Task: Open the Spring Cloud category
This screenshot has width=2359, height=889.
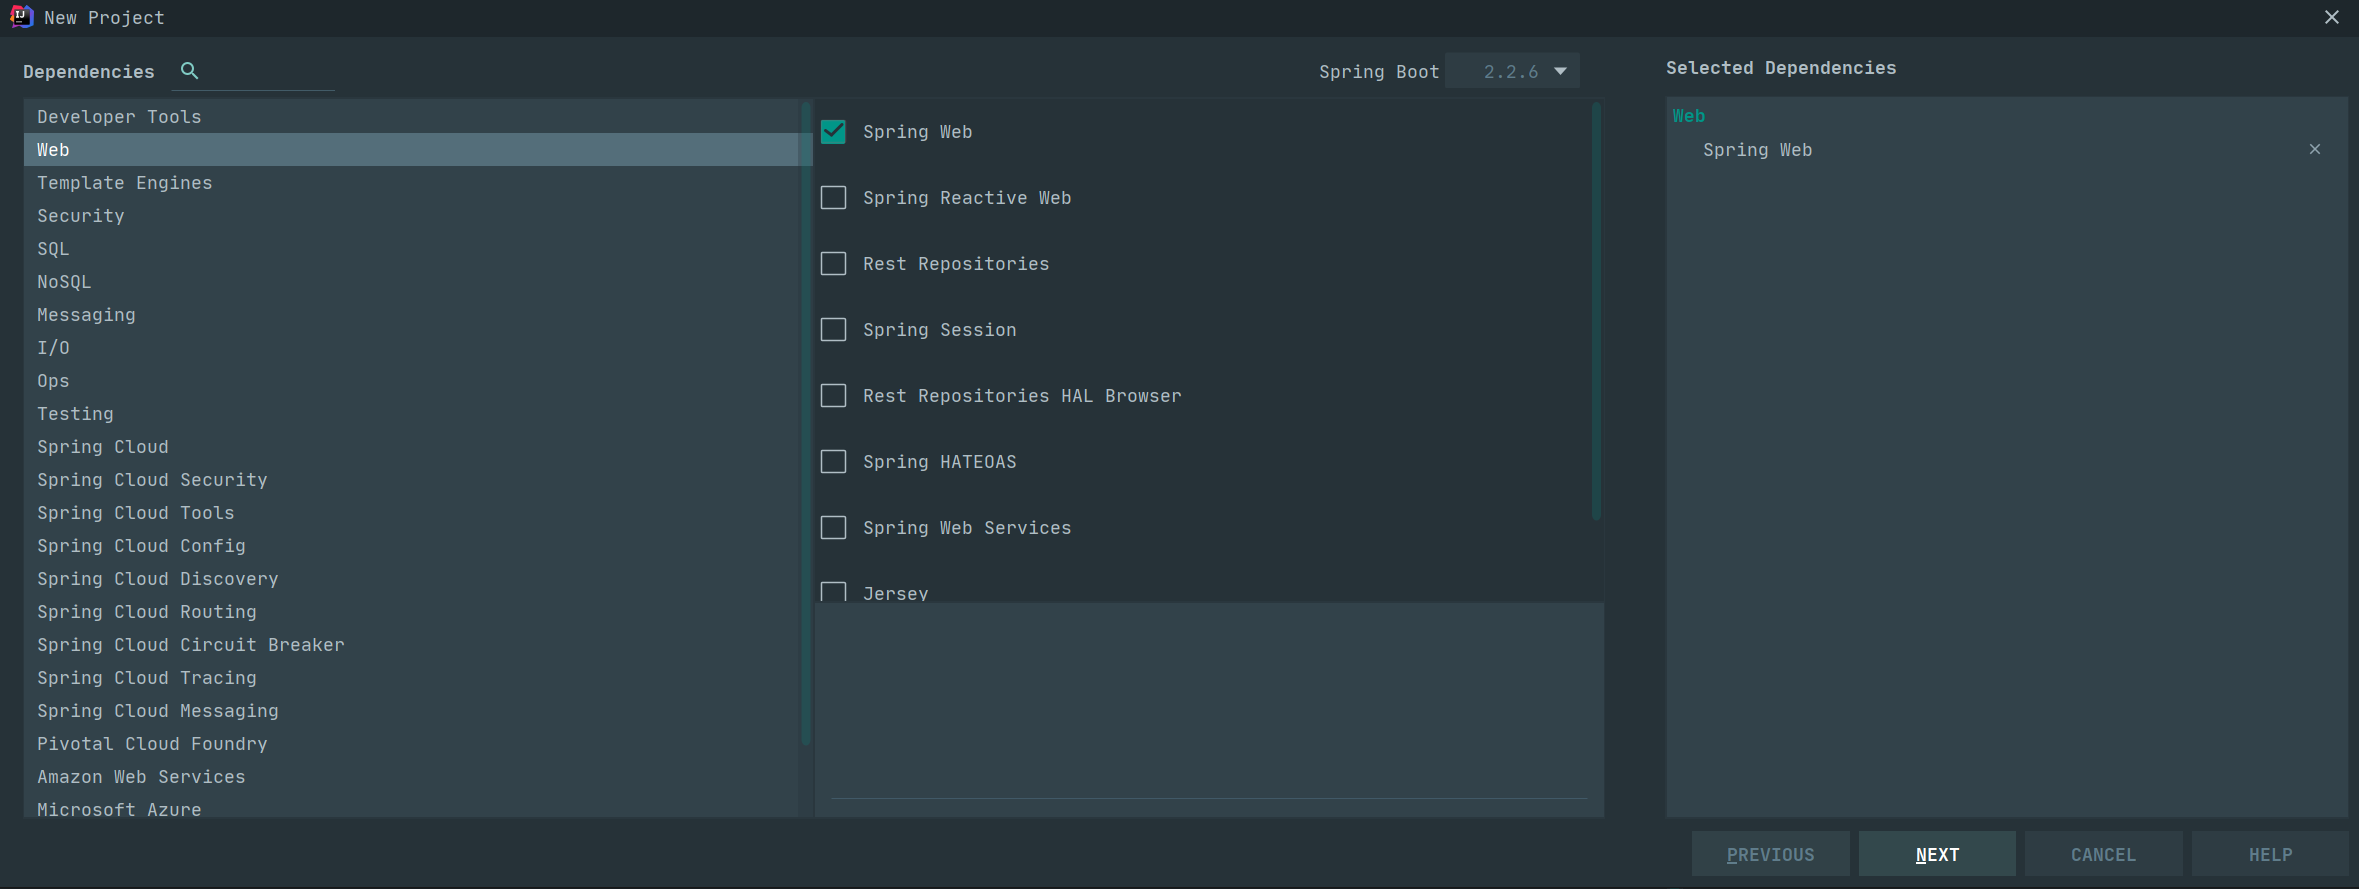Action: coord(412,447)
